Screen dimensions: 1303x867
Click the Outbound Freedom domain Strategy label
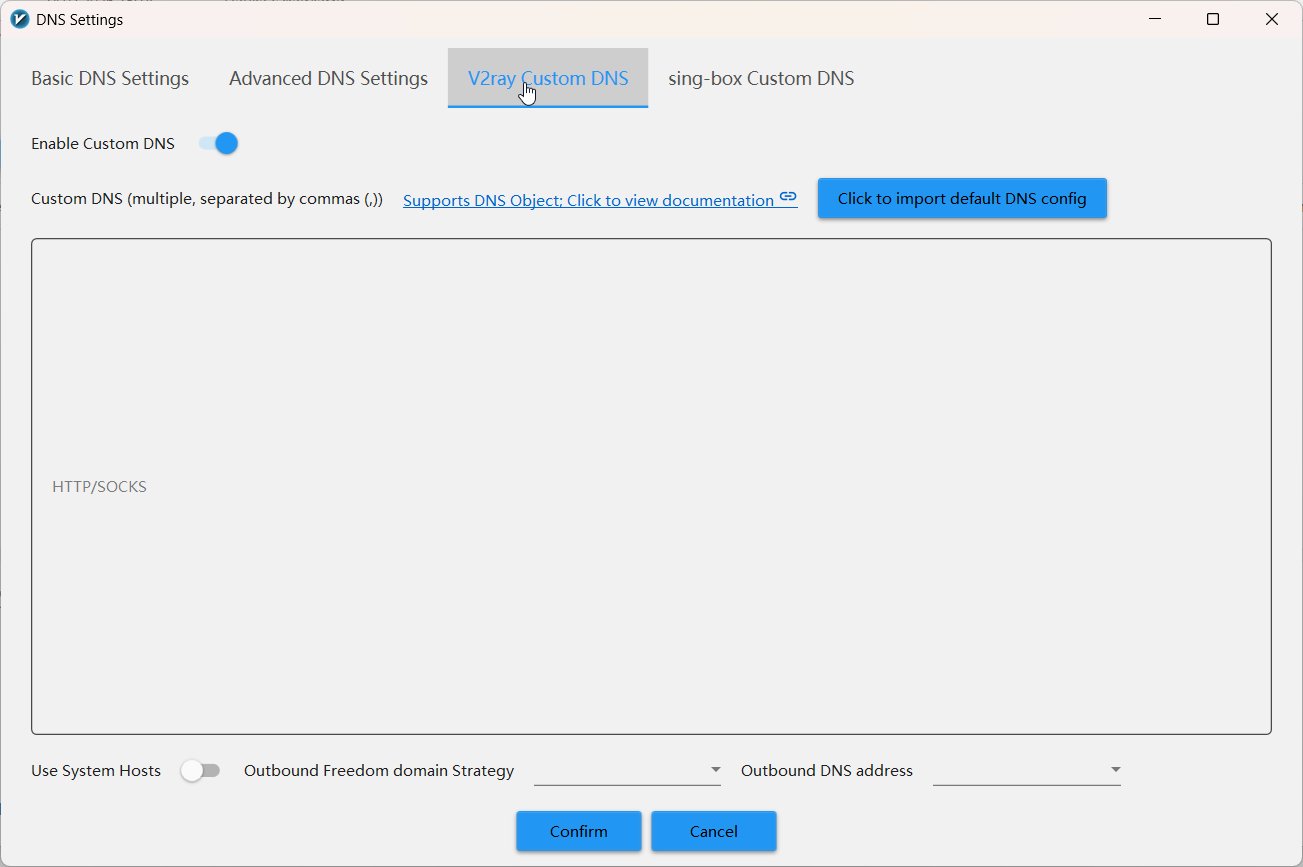379,771
